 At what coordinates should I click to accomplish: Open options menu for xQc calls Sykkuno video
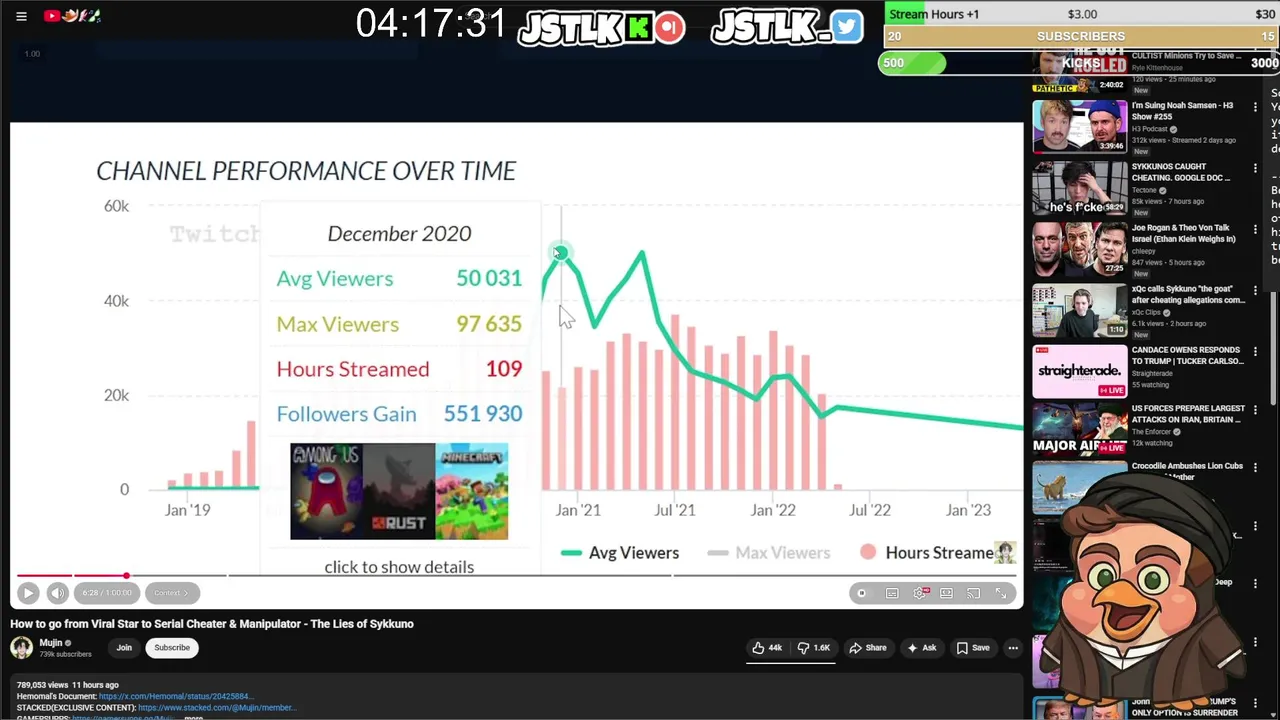tap(1255, 290)
